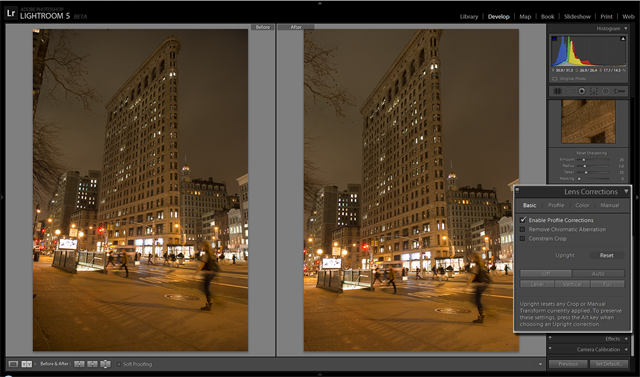
Task: Expand the Camera Calibration panel
Action: [626, 349]
